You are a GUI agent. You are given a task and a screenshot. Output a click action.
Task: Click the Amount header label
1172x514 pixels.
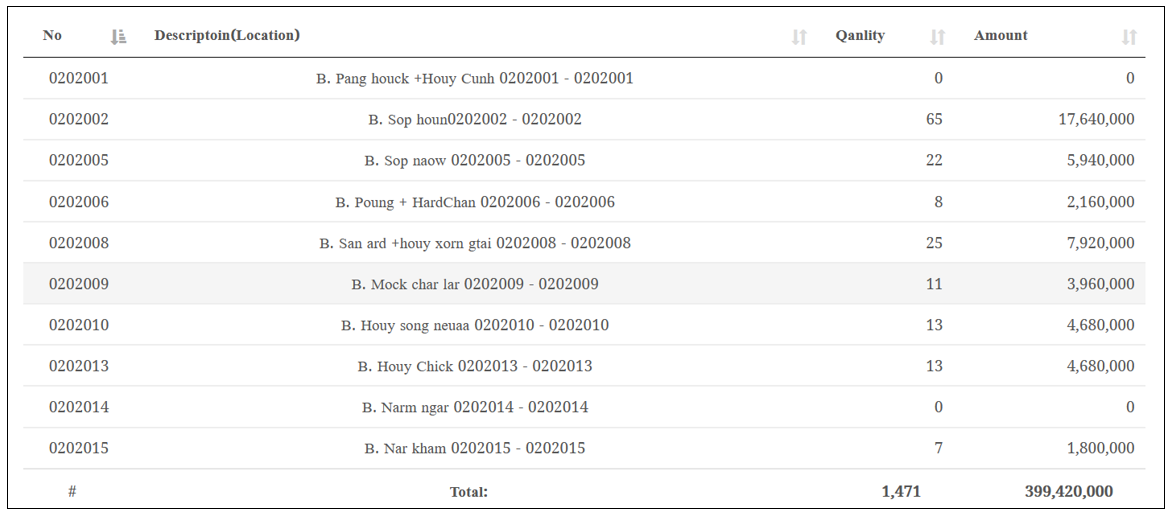[x=1001, y=35]
